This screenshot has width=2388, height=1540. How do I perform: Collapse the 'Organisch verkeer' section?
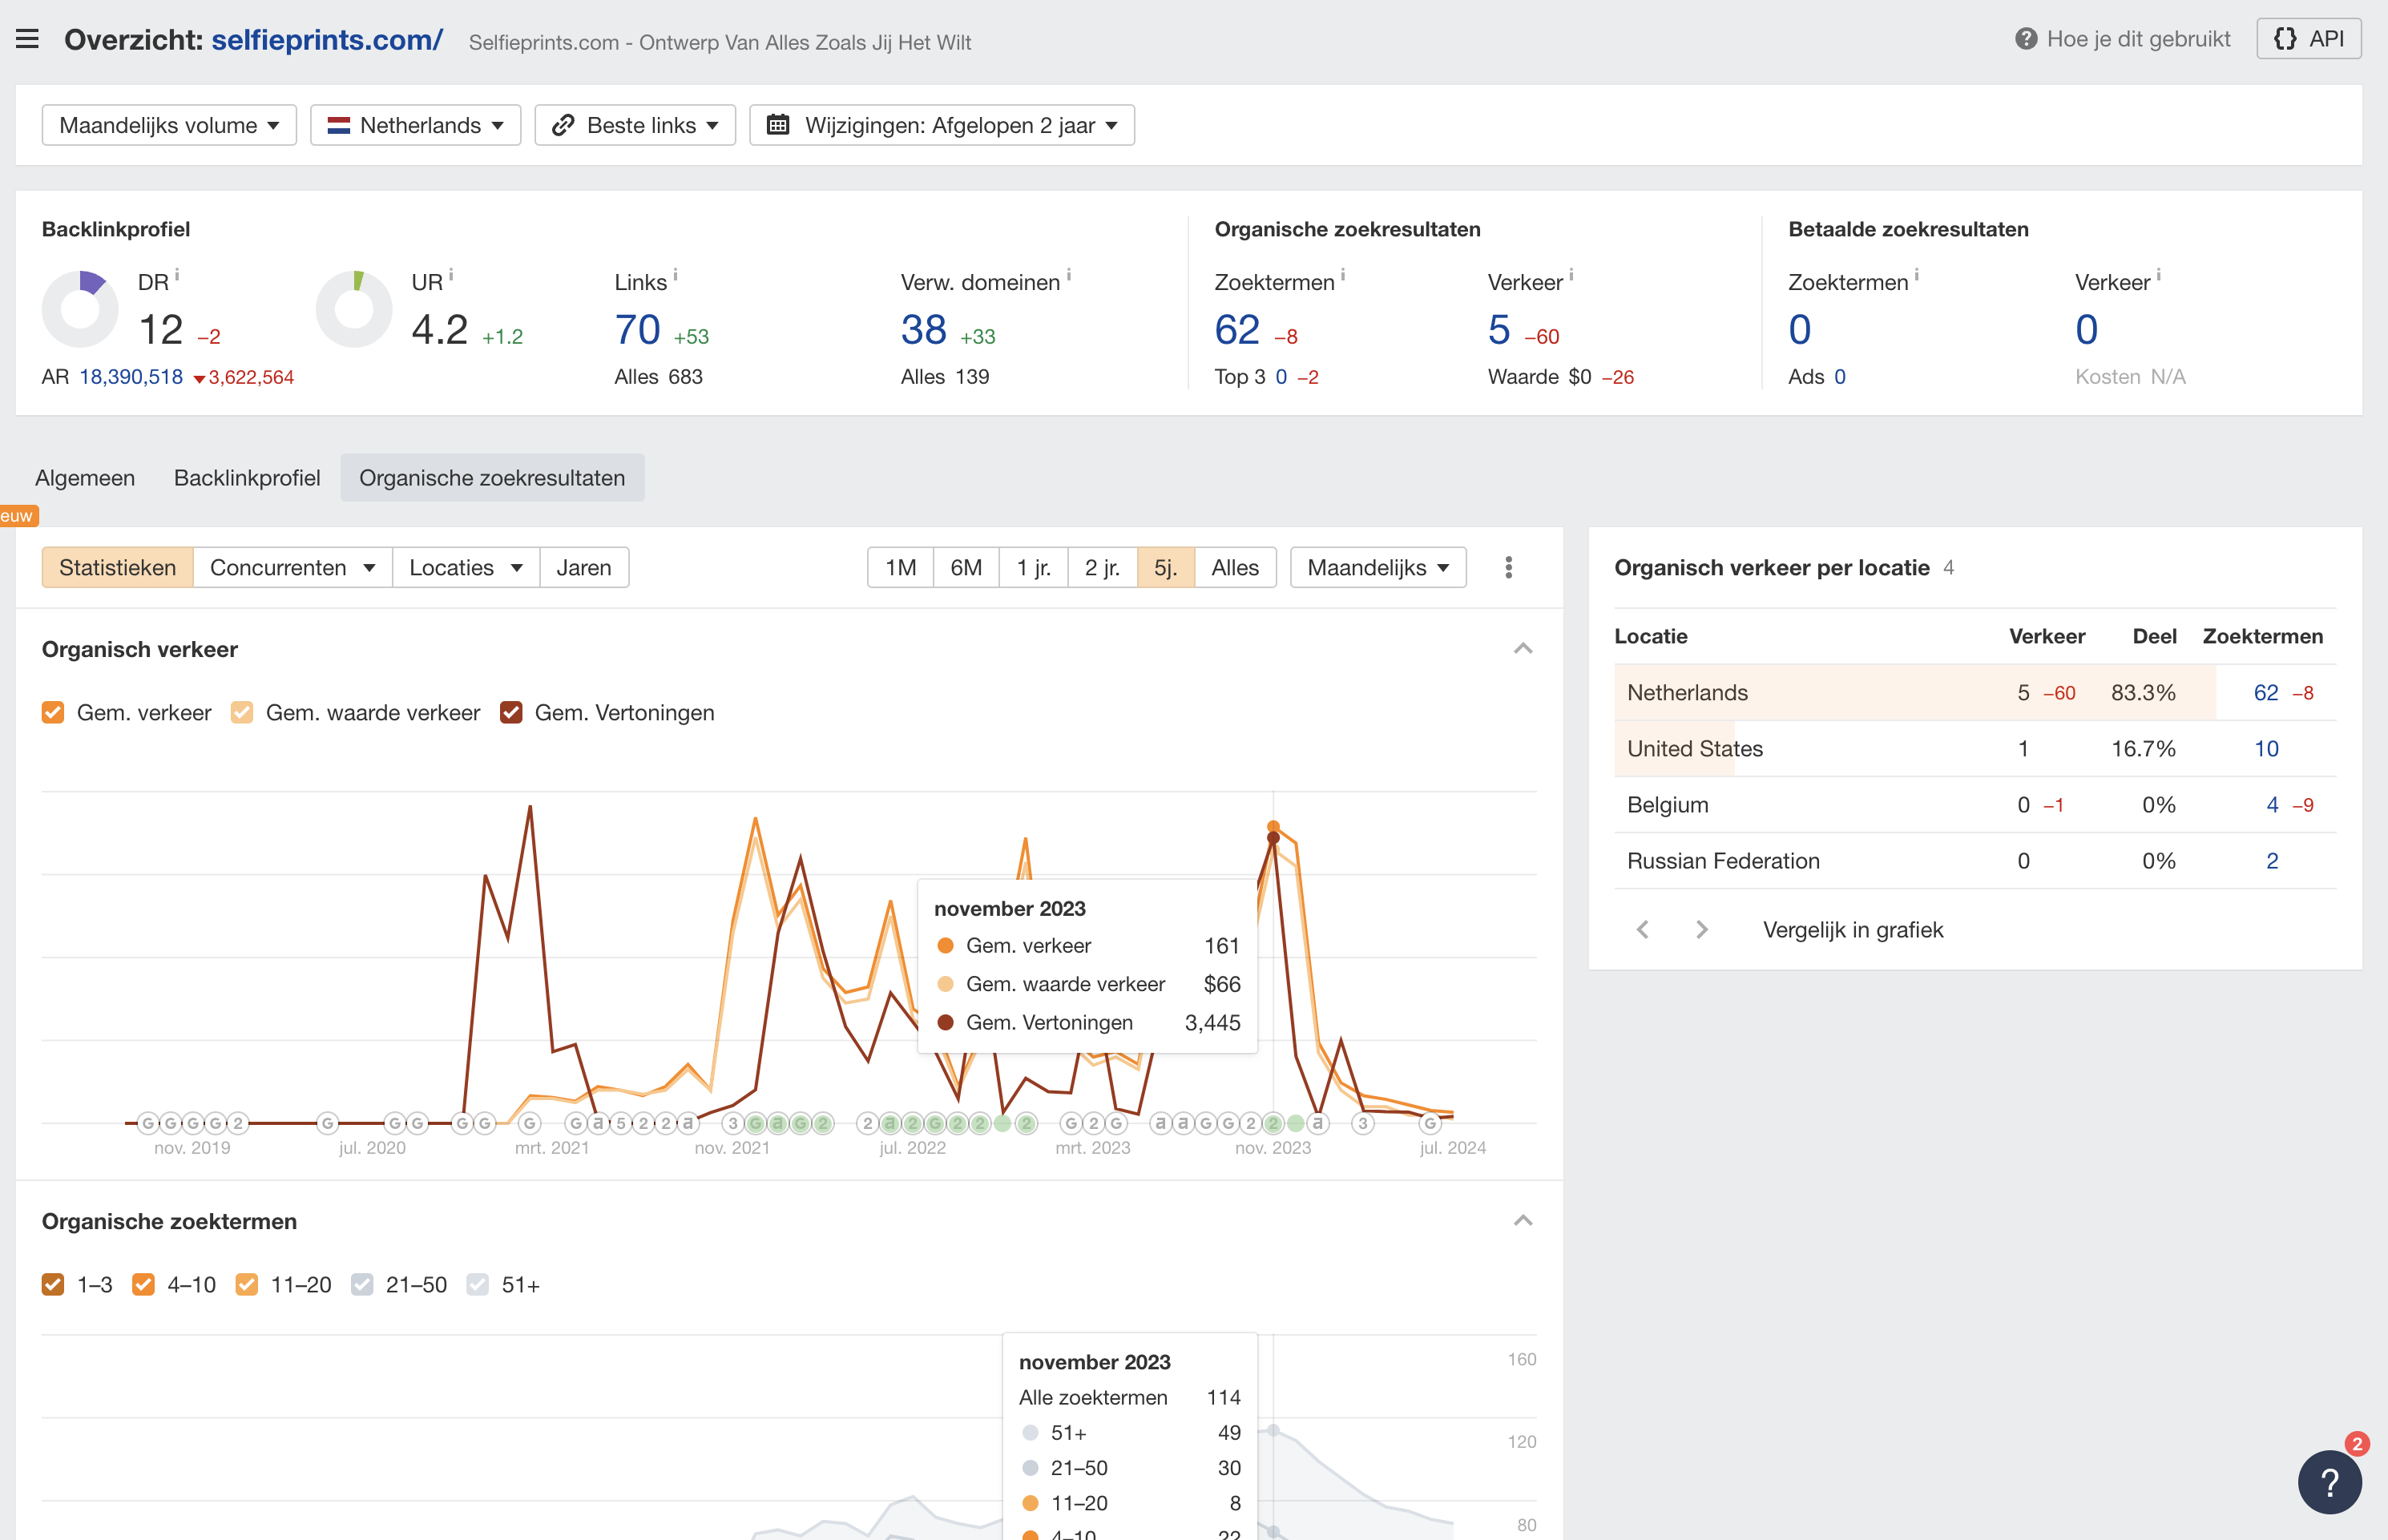point(1523,649)
